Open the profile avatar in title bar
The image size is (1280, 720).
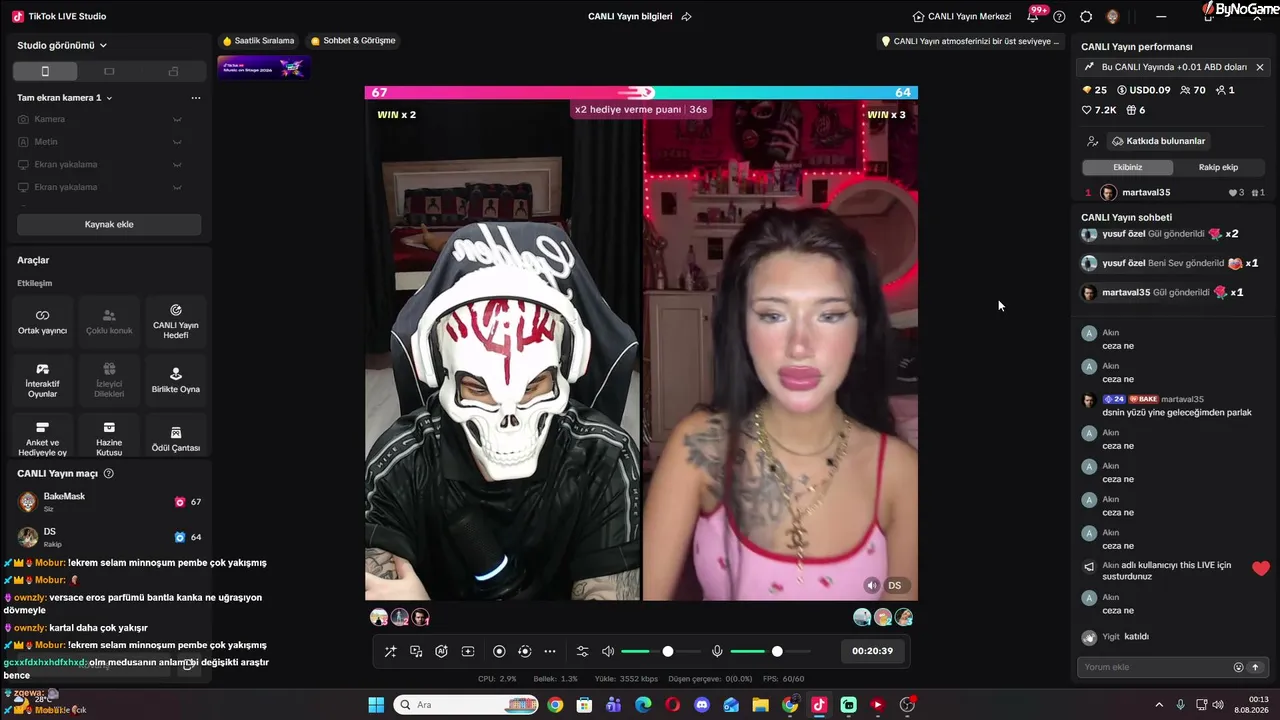1112,16
